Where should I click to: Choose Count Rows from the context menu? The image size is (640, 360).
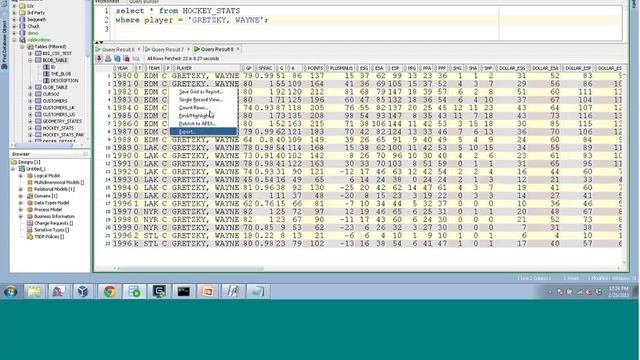[x=203, y=108]
